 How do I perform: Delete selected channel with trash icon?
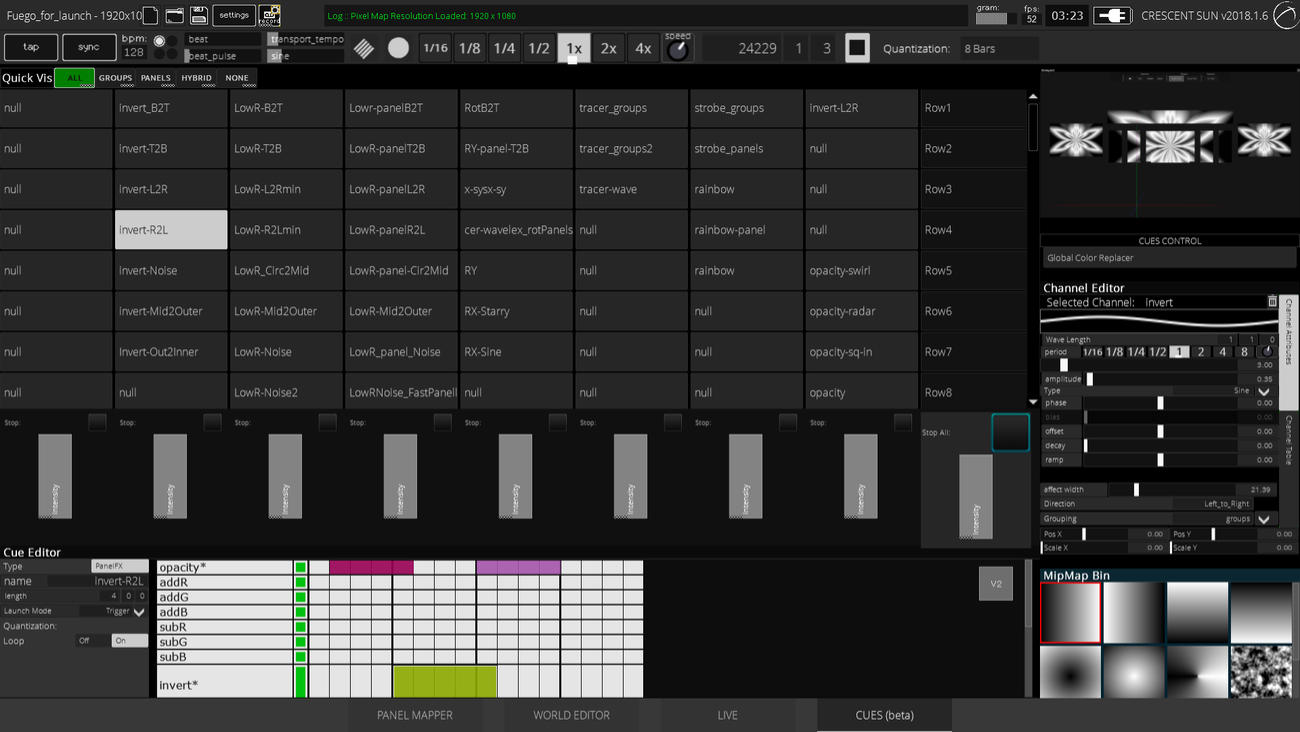[1272, 301]
